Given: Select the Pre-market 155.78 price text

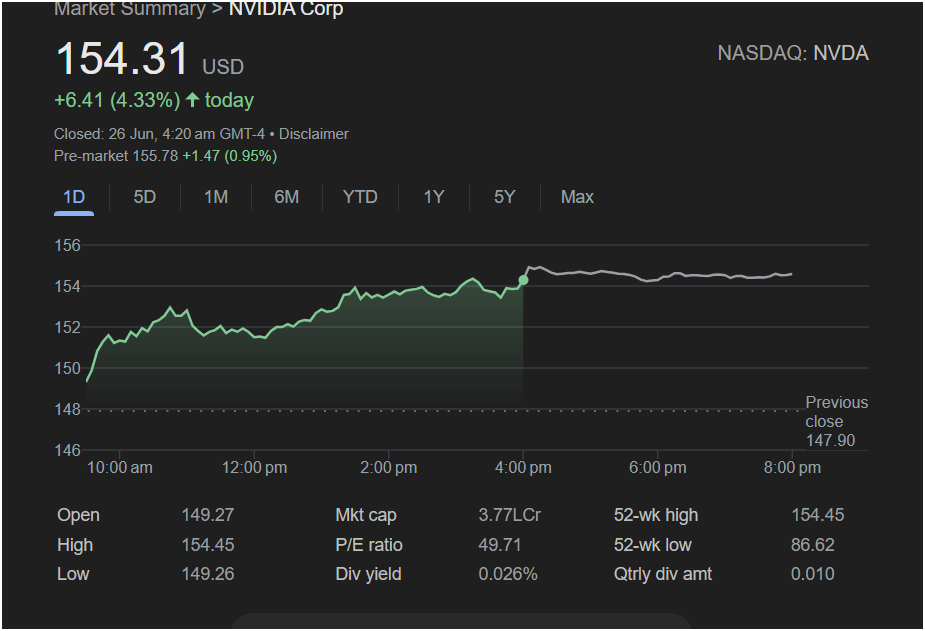Looking at the screenshot, I should [116, 156].
